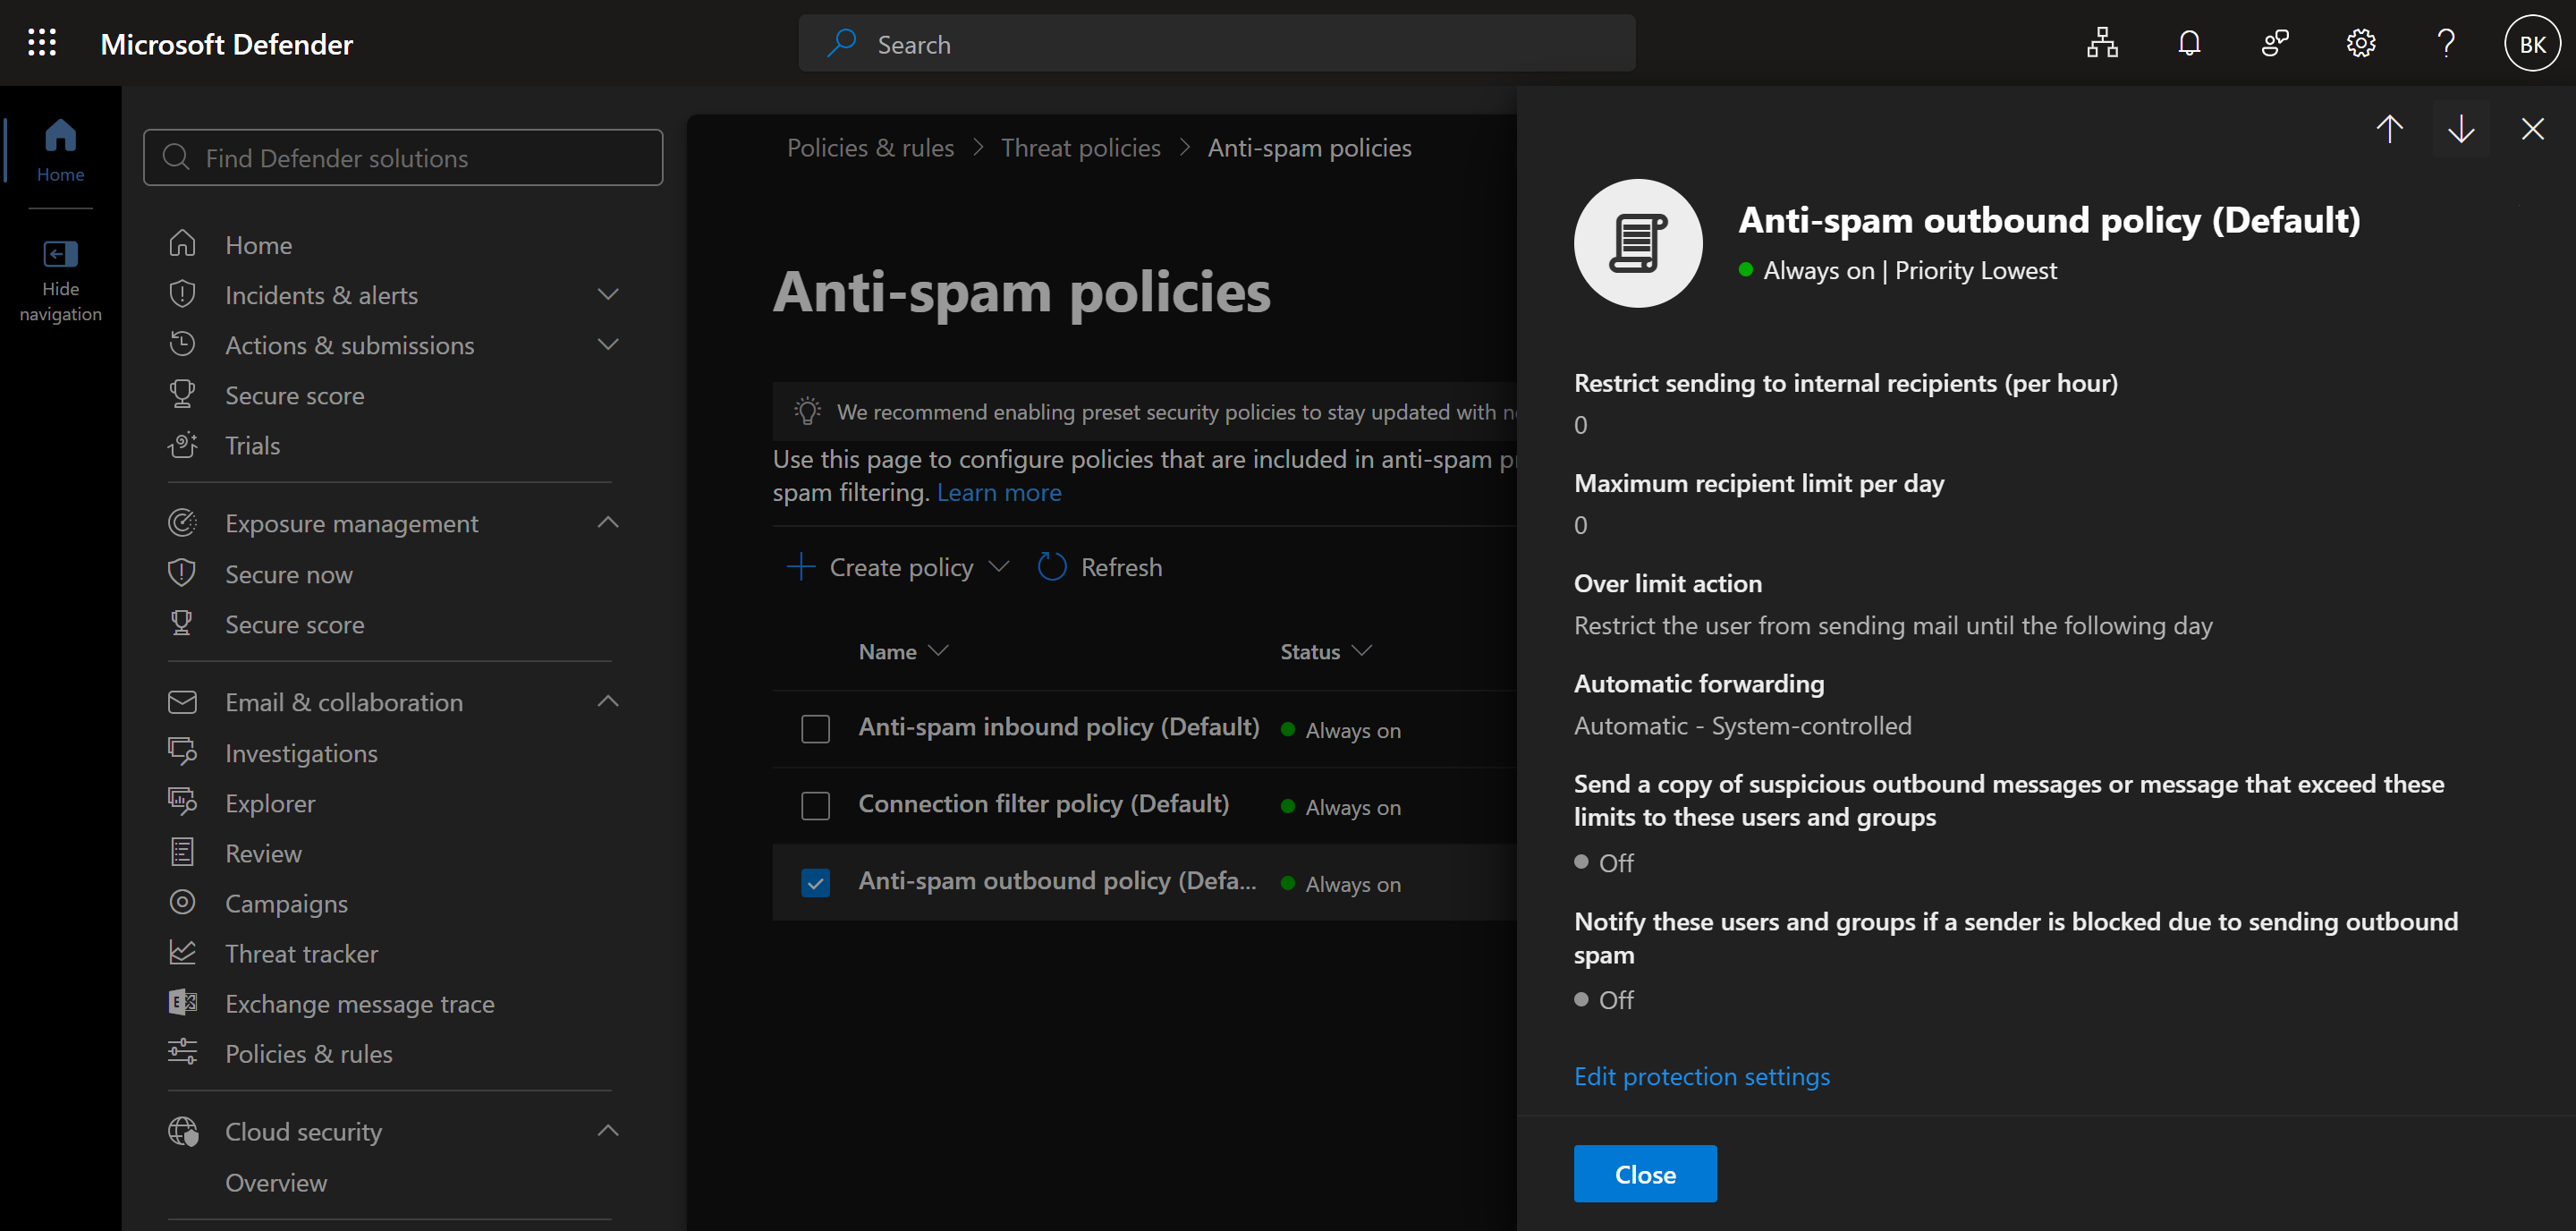Click the Exchange message trace icon
This screenshot has height=1231, width=2576.
click(x=182, y=1002)
